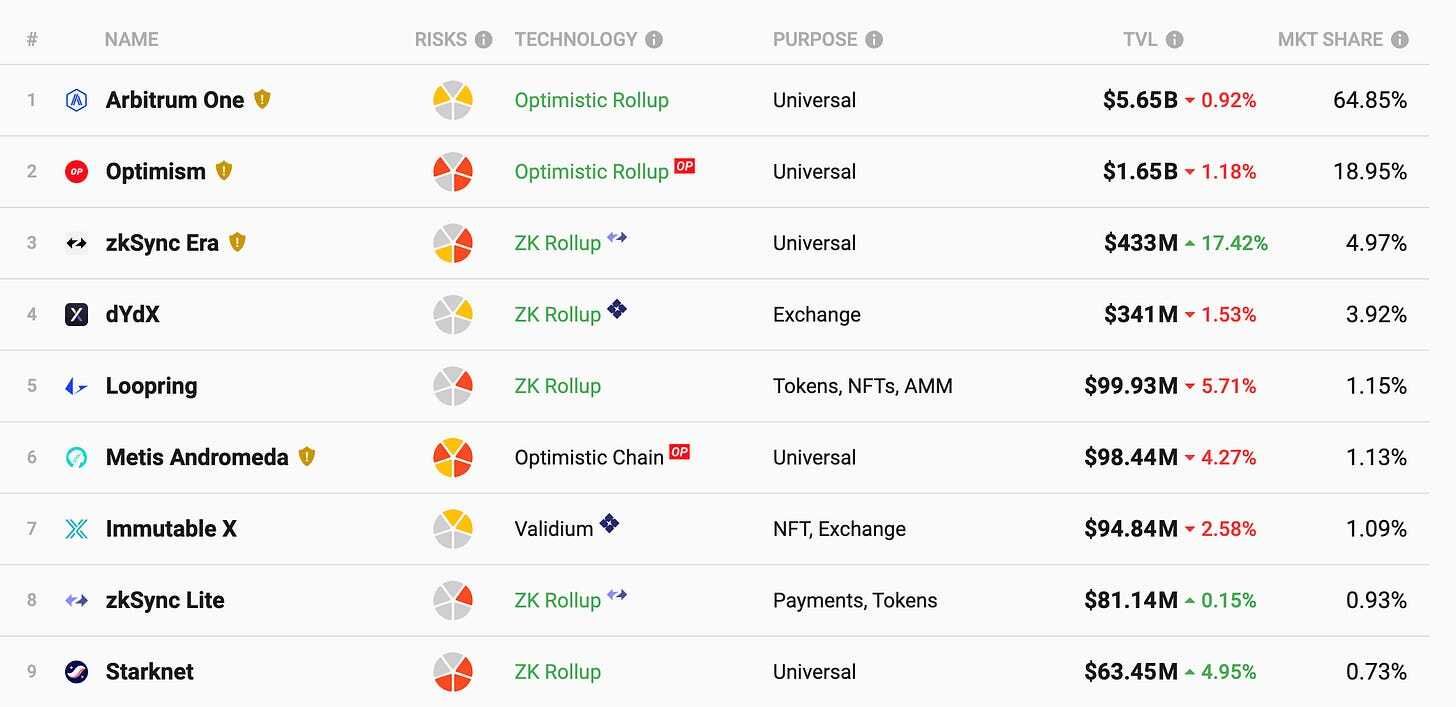The height and width of the screenshot is (707, 1456).
Task: Click Optimistic Rollup technology for Arbitrum One
Action: point(591,100)
